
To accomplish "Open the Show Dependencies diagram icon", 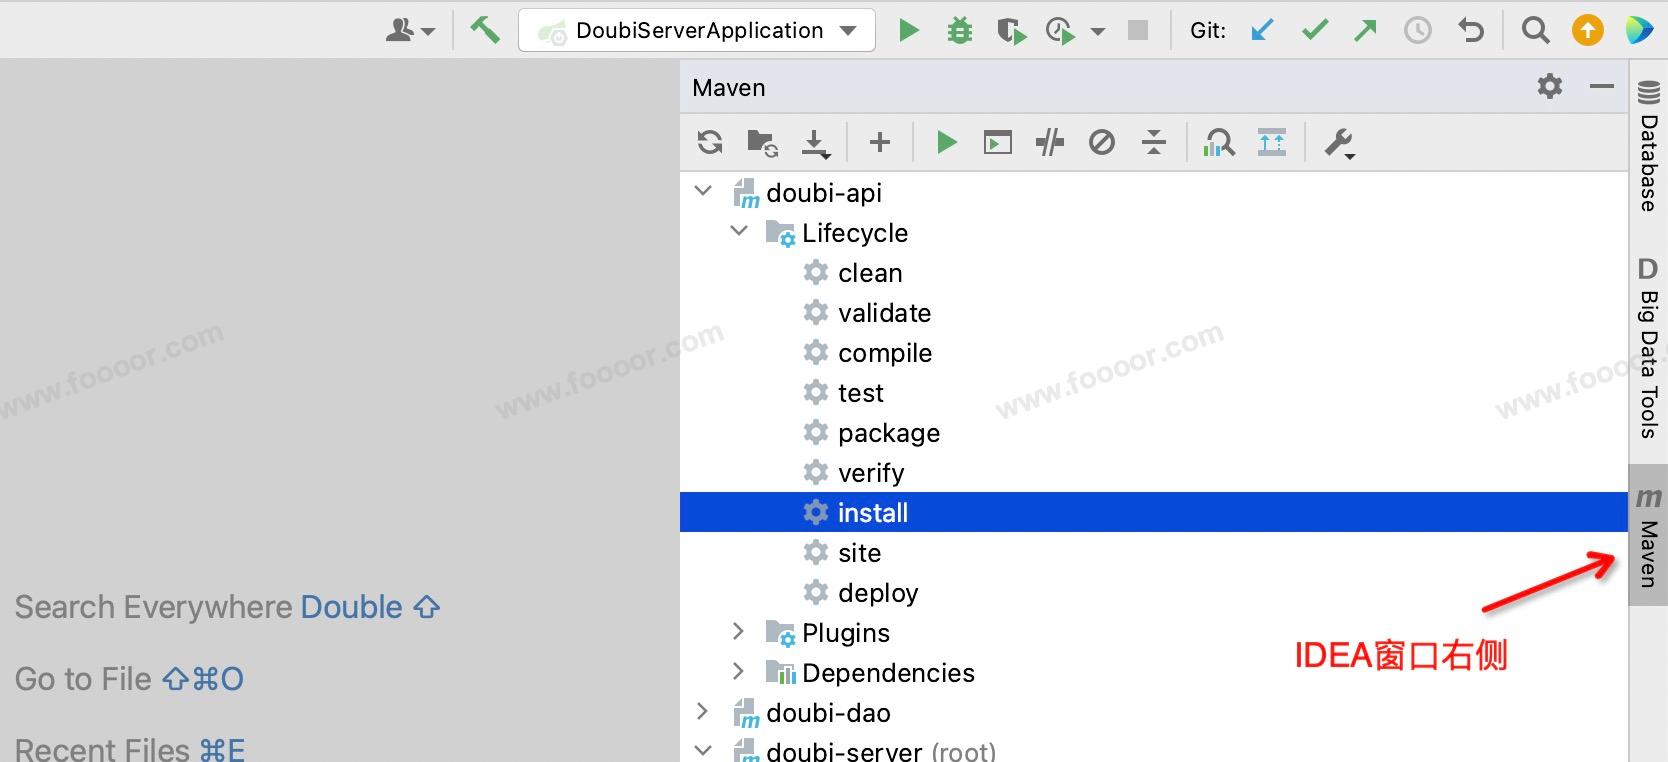I will coord(1219,143).
